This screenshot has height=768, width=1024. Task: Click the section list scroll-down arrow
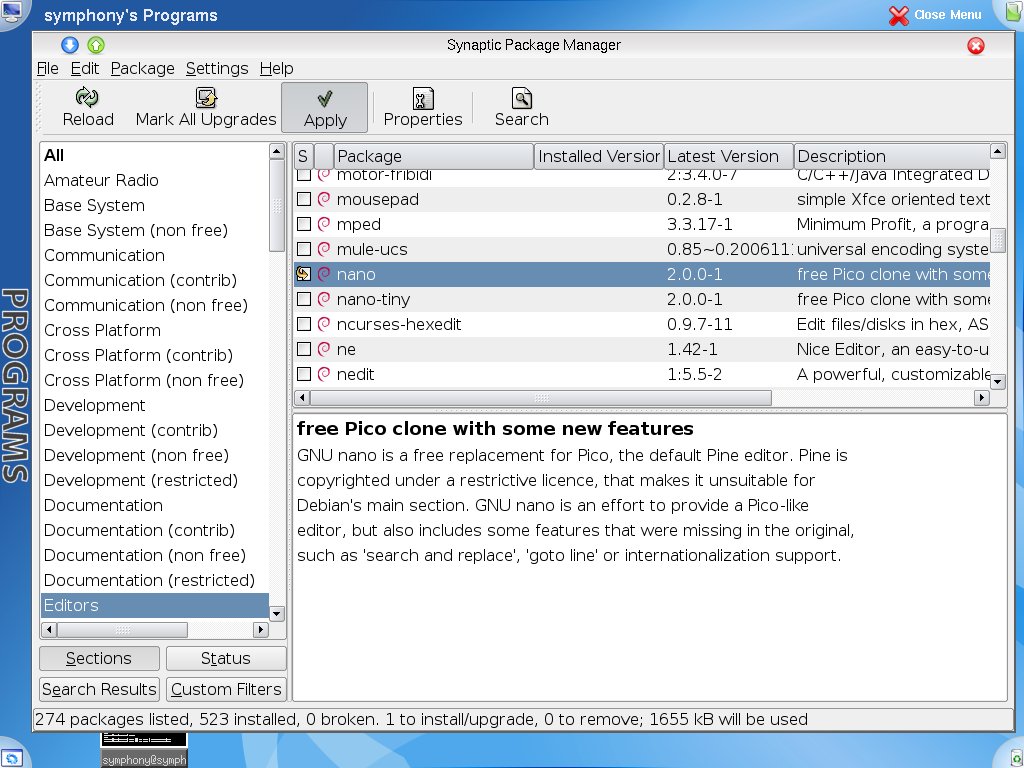(x=277, y=613)
